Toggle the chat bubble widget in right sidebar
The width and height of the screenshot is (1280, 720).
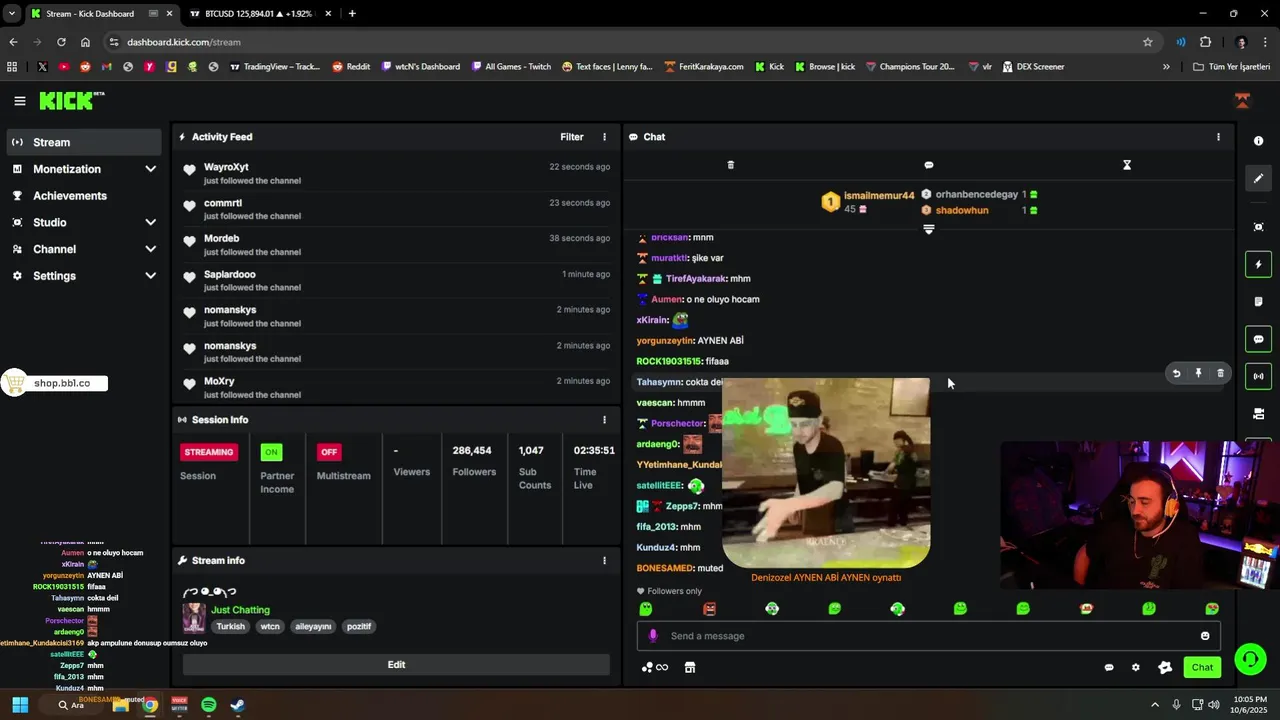[x=1259, y=339]
